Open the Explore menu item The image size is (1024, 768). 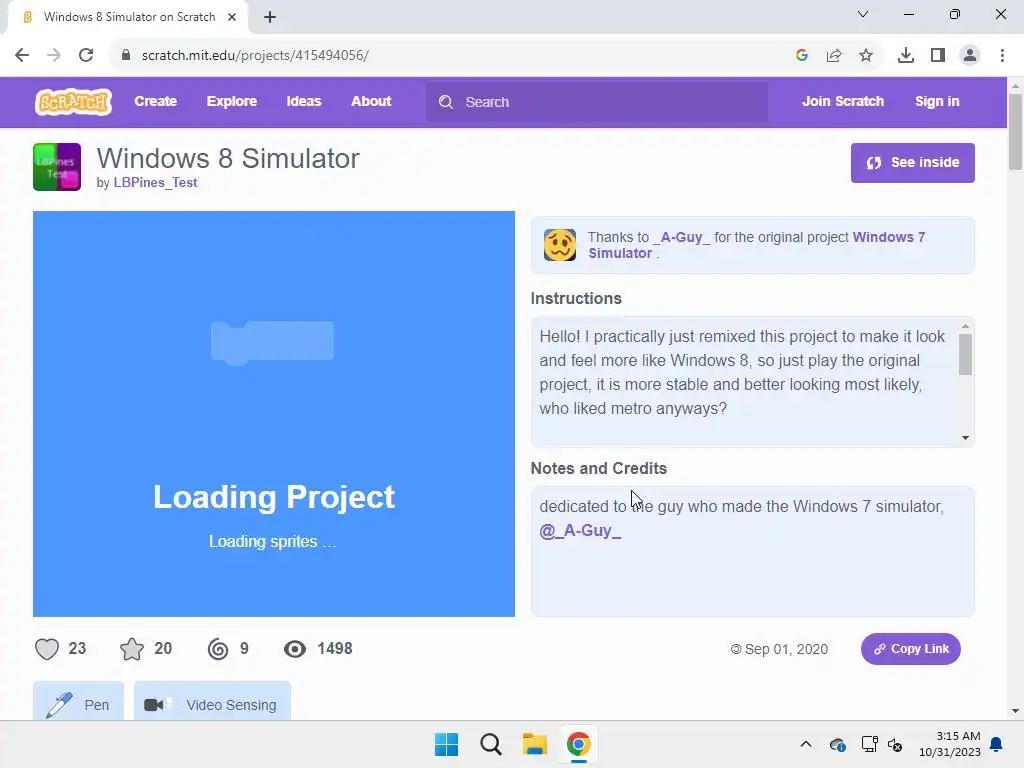point(232,101)
